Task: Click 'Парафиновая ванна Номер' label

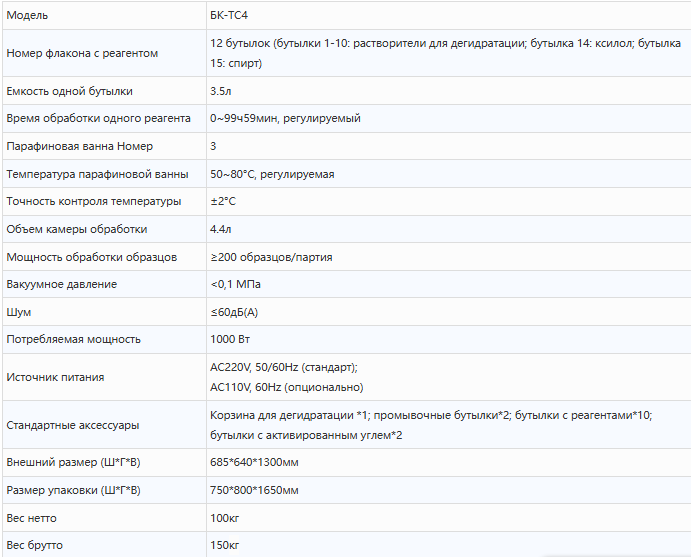Action: coord(80,146)
